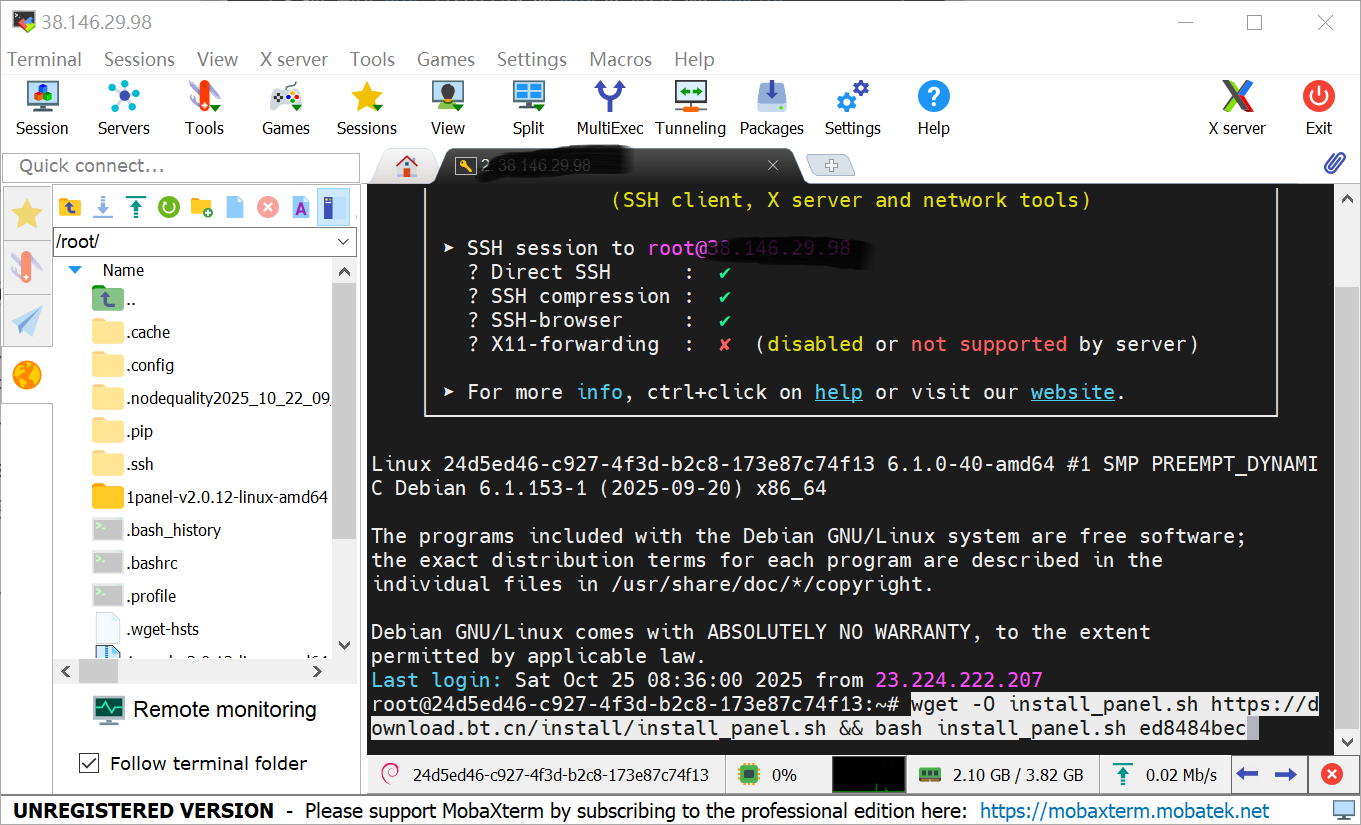Click the red stop button in status bar
Screen dimensions: 1361x825
tap(1331, 774)
